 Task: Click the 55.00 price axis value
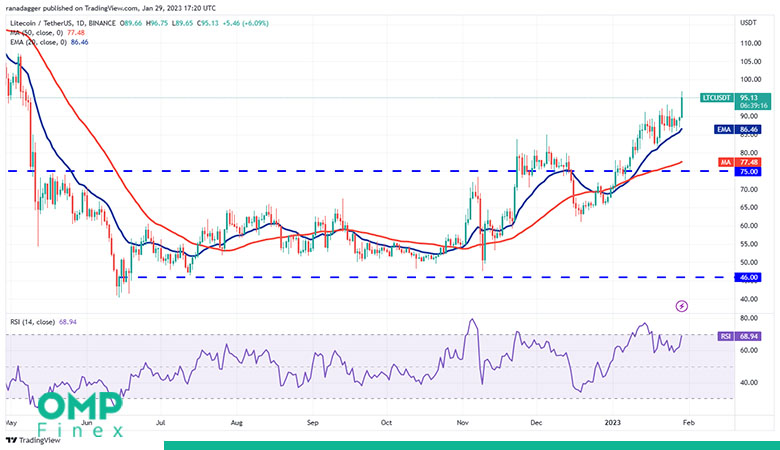click(x=750, y=244)
